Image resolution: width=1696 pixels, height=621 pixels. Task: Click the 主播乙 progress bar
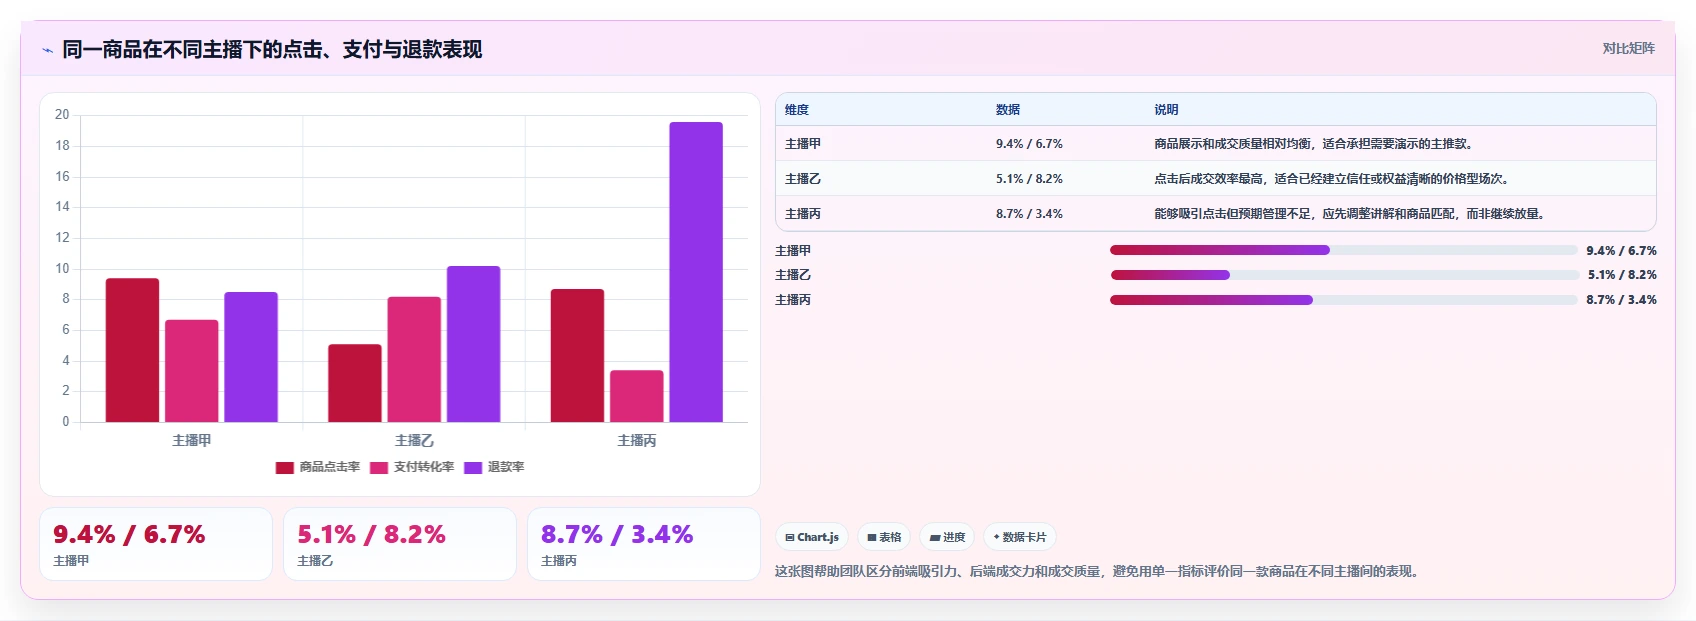point(1343,275)
